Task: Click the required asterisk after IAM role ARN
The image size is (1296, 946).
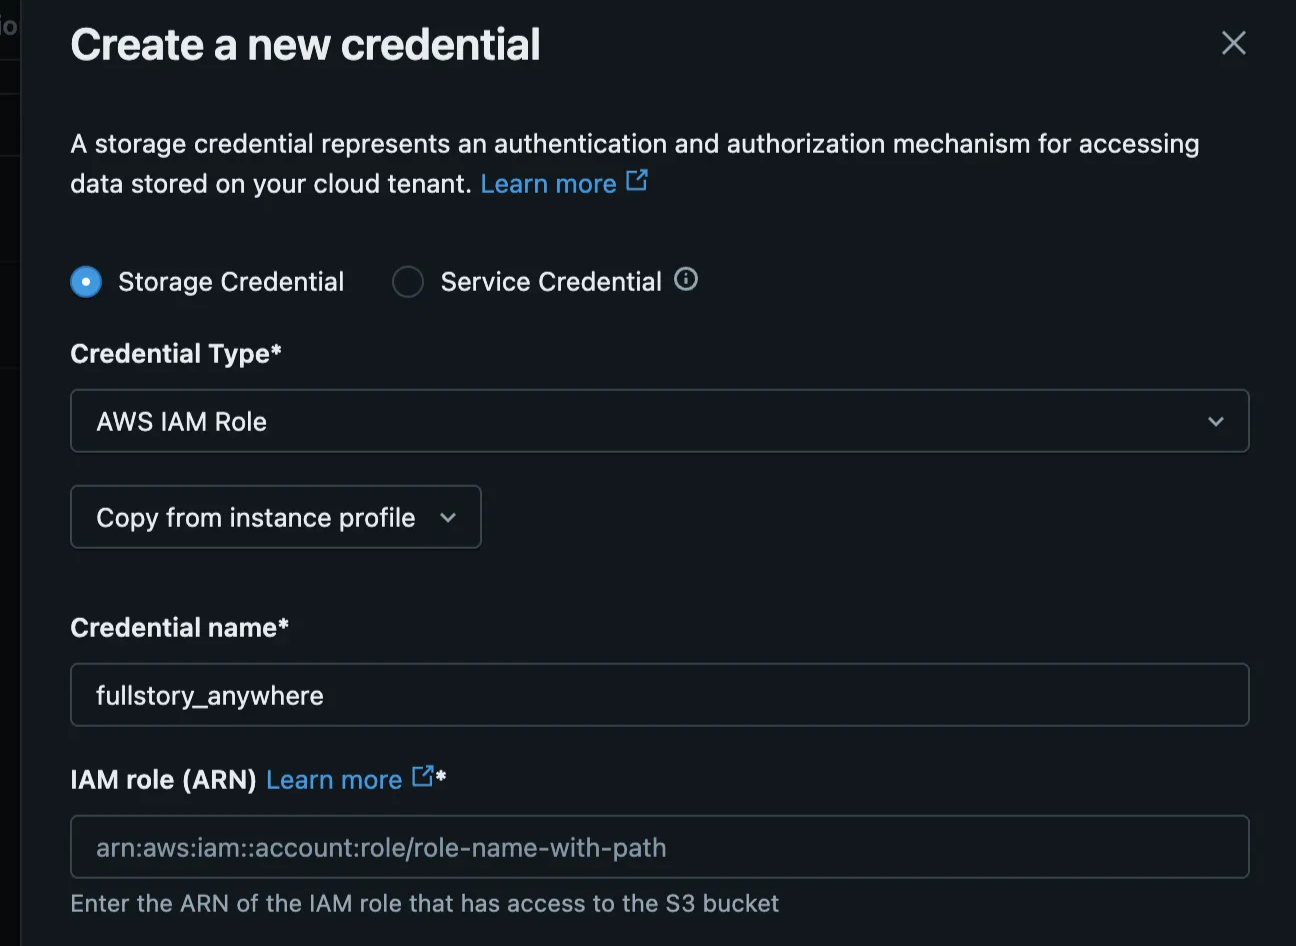Action: tap(441, 779)
